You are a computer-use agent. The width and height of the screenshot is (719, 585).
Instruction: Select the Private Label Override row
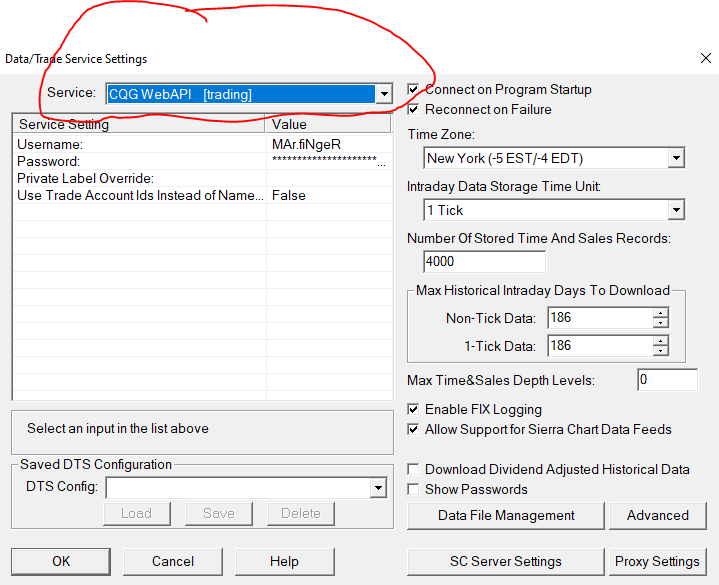coord(203,178)
